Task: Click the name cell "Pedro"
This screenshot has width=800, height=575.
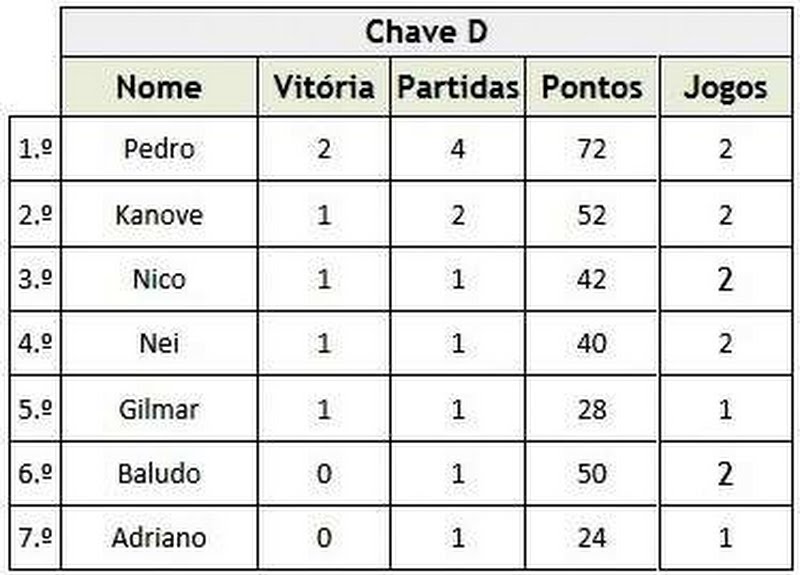Action: click(159, 149)
